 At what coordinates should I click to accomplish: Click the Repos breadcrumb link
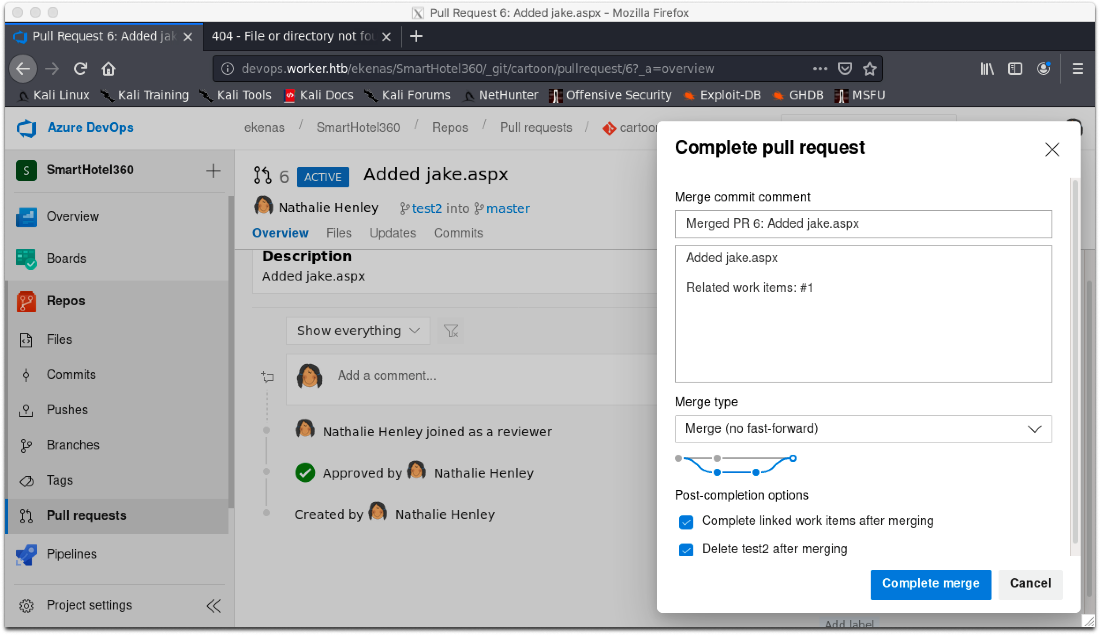[x=450, y=128]
